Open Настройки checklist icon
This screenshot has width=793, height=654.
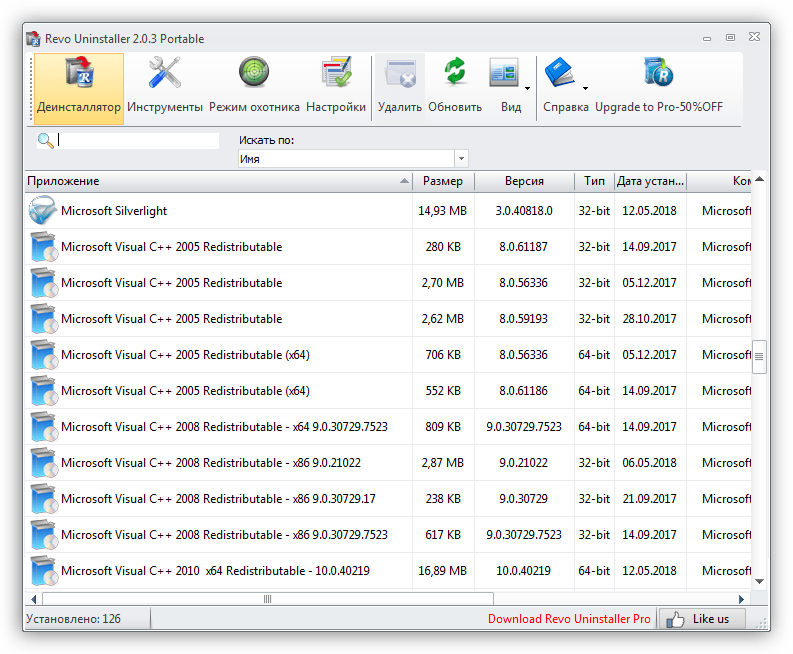coord(336,72)
